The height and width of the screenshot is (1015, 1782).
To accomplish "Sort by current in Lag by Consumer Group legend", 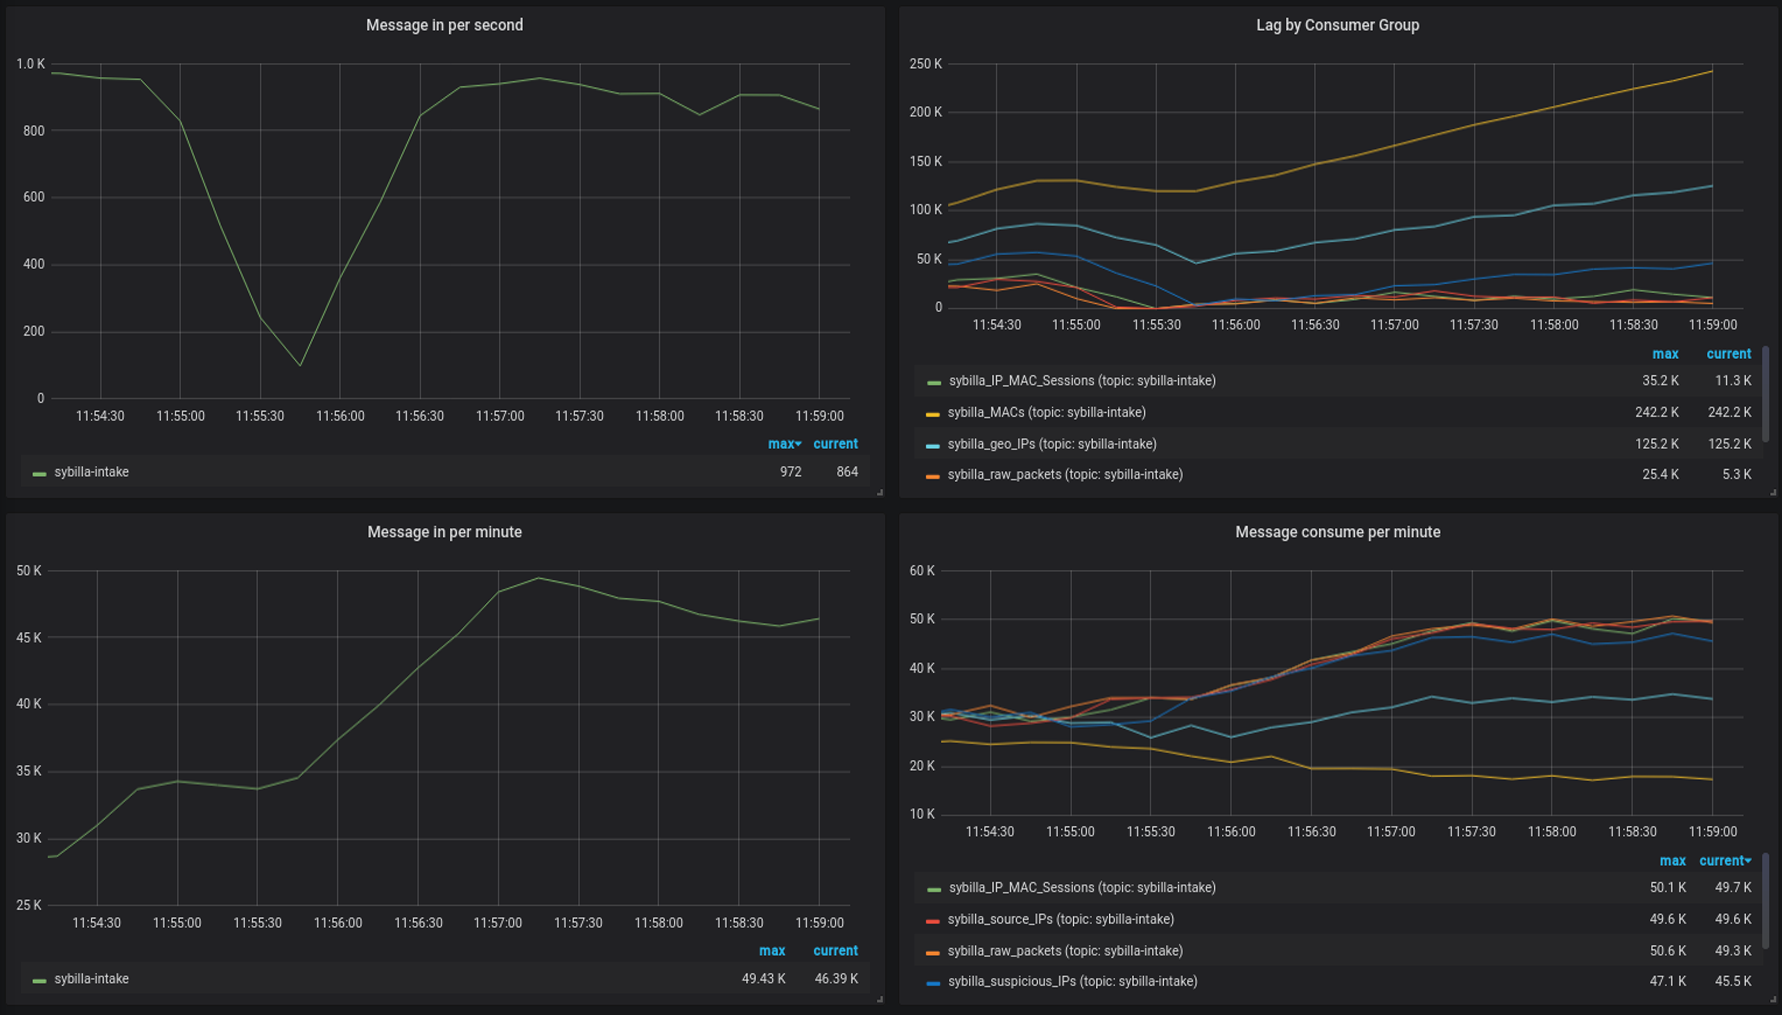I will coord(1728,354).
